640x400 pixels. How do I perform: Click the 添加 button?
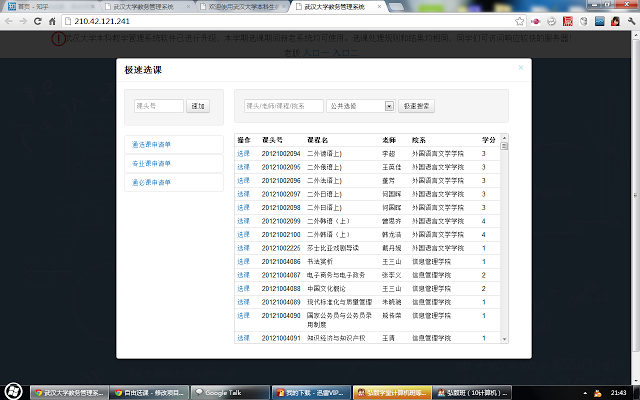point(198,106)
